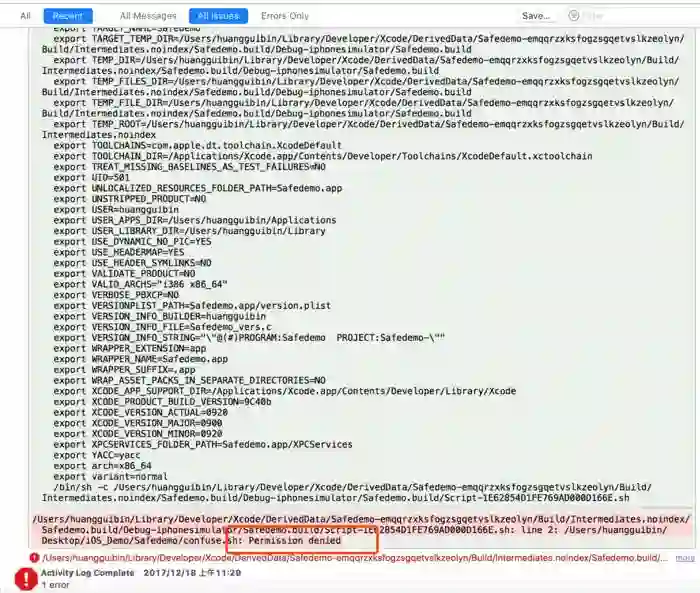
Task: Switch to All Messages view
Action: [x=148, y=16]
